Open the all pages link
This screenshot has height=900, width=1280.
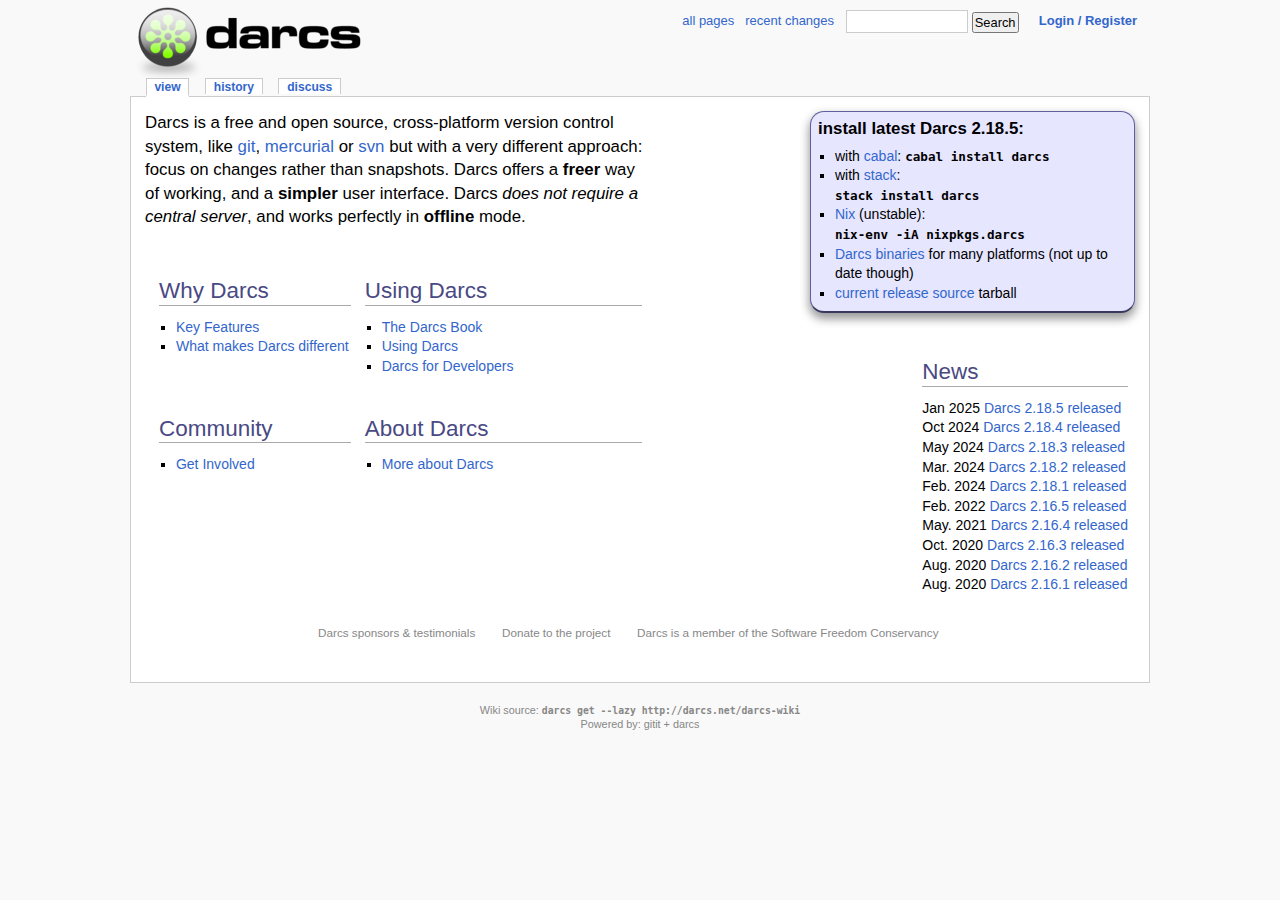point(708,21)
